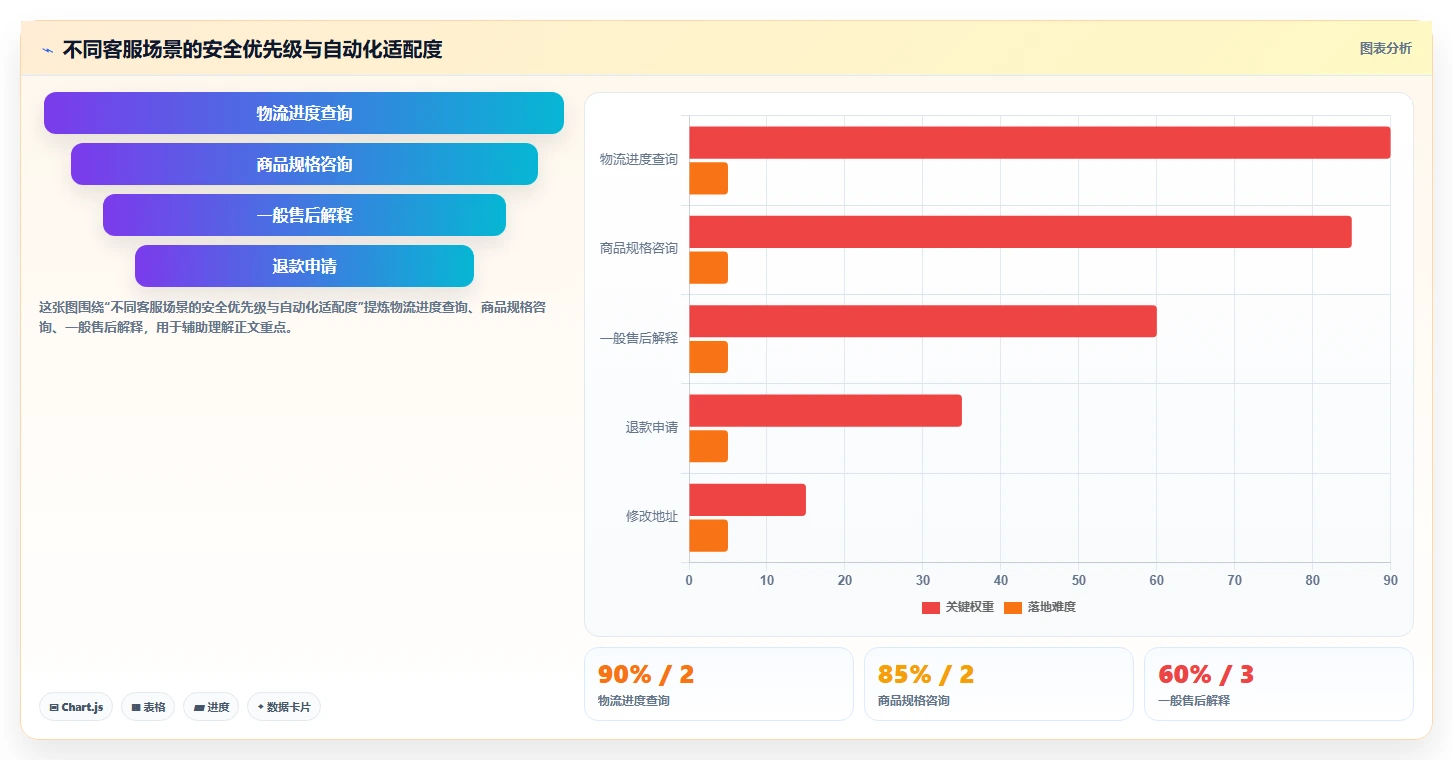Screen dimensions: 1453x760
Task: Click the 数据卡片 tag chip
Action: 284,707
